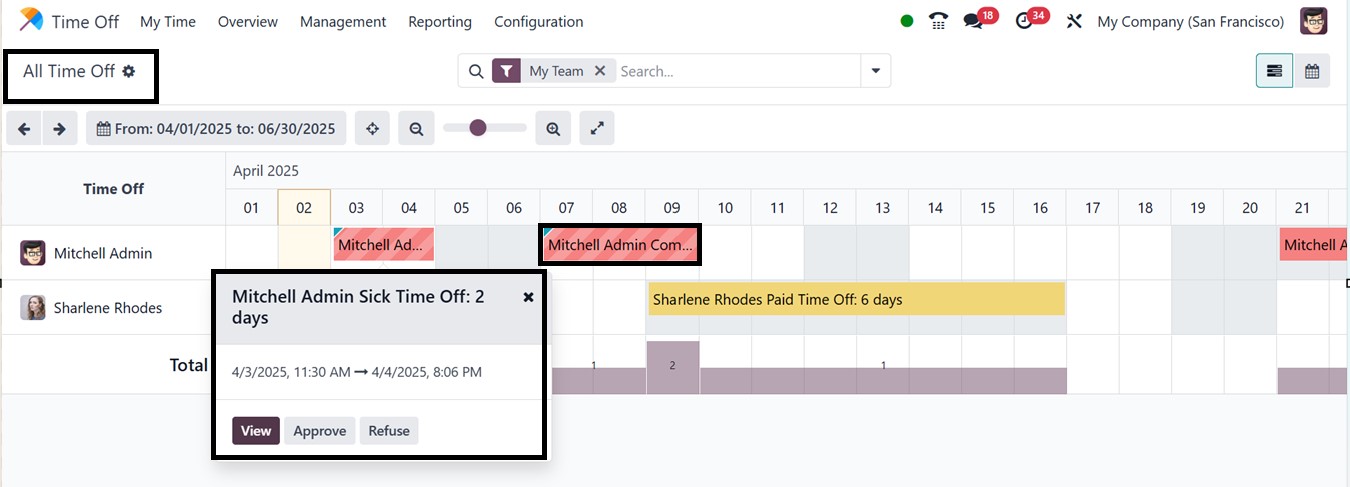Viewport: 1350px width, 487px height.
Task: Click the debug tools wrench icon
Action: pos(1074,21)
